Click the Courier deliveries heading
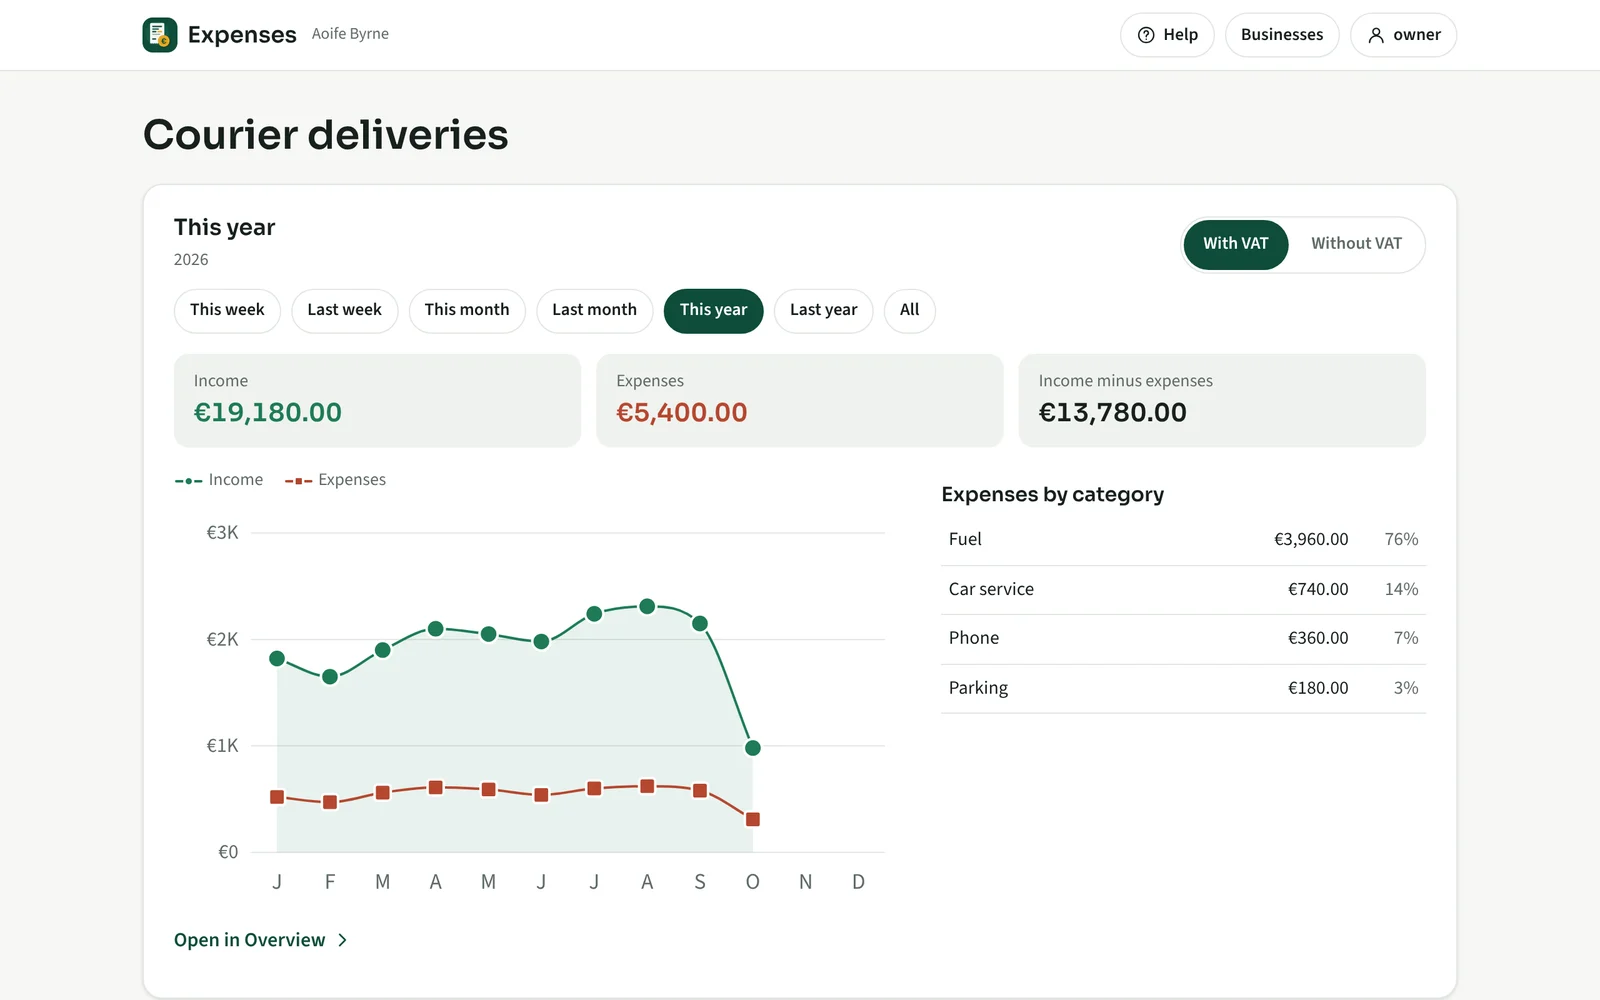1600x1000 pixels. pos(326,135)
